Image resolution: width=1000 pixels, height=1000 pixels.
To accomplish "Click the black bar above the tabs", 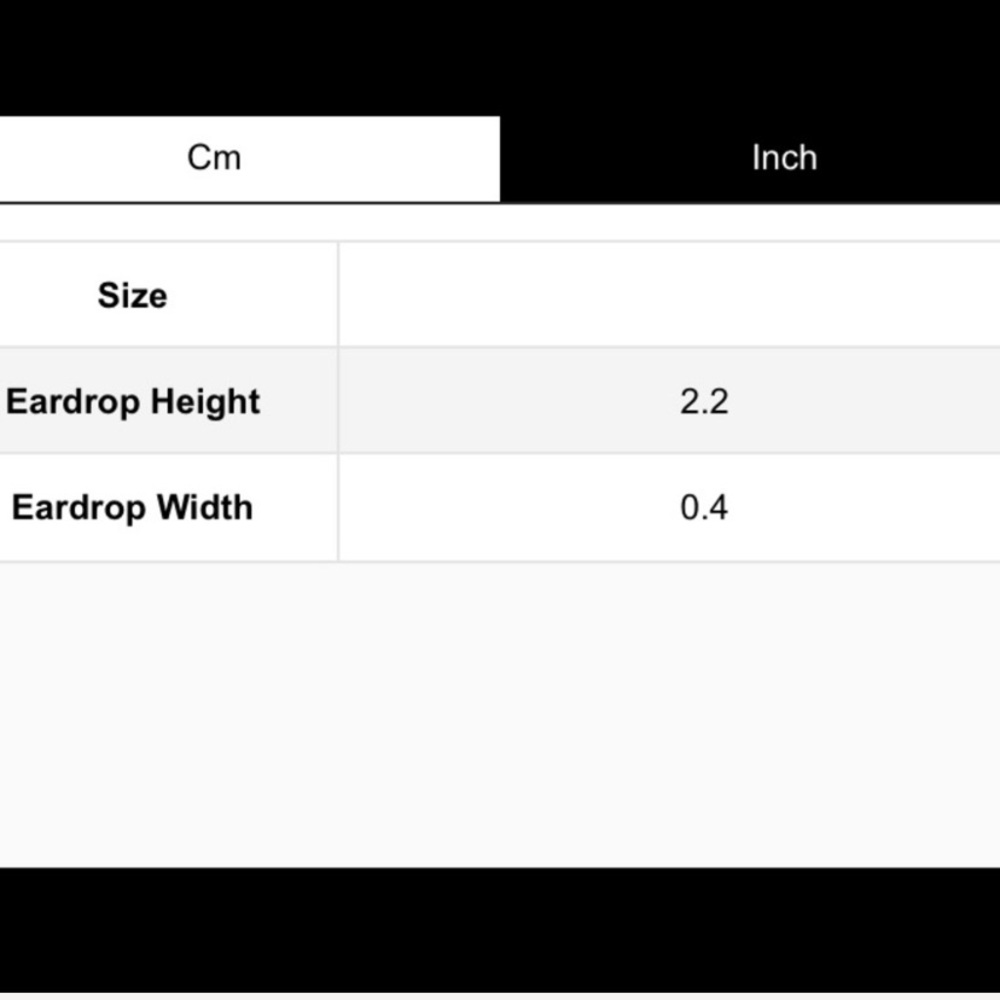I will click(x=500, y=57).
